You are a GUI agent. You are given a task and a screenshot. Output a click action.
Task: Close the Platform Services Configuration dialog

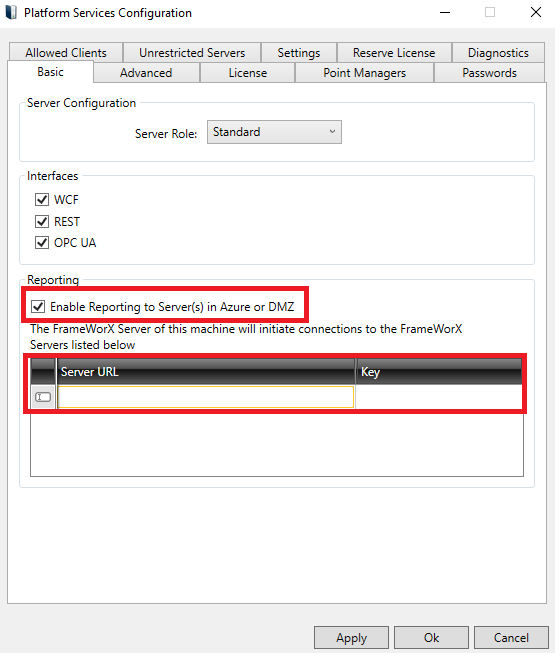[536, 12]
